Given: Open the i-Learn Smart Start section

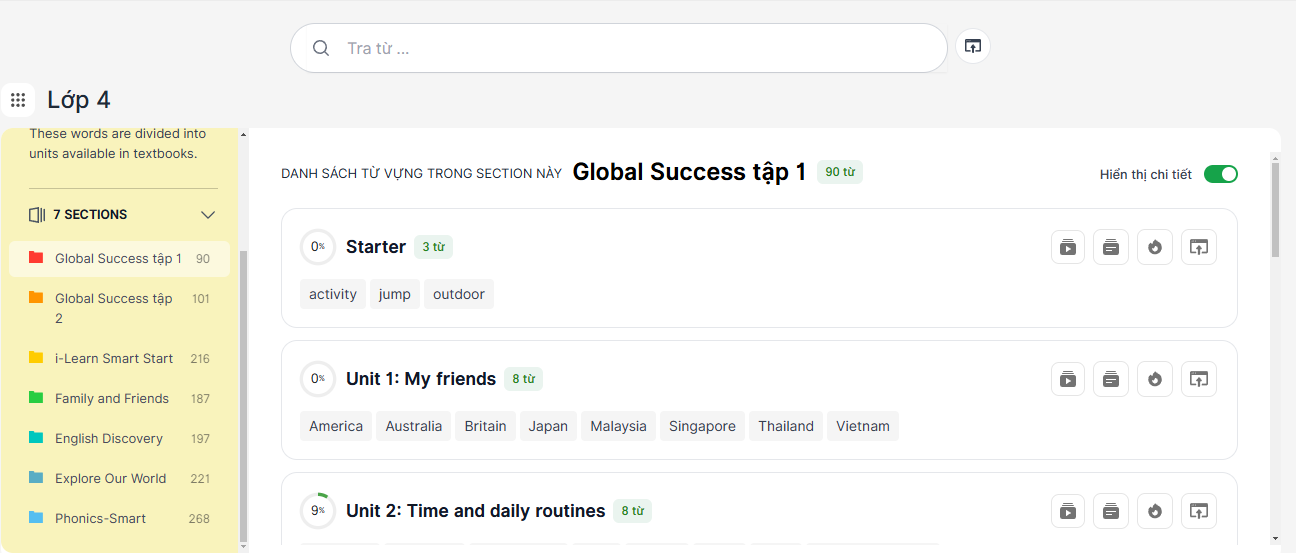Looking at the screenshot, I should click(114, 358).
